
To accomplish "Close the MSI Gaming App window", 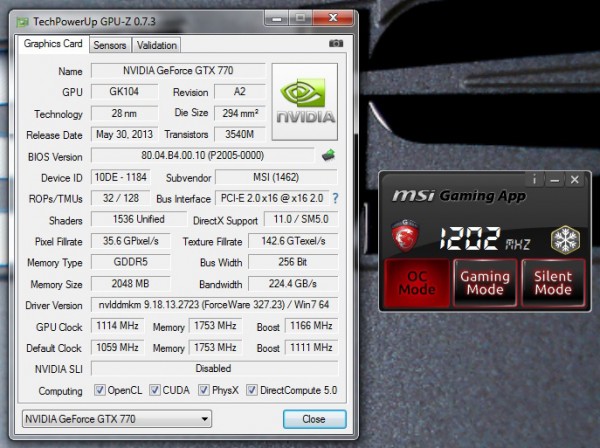I will tap(574, 179).
